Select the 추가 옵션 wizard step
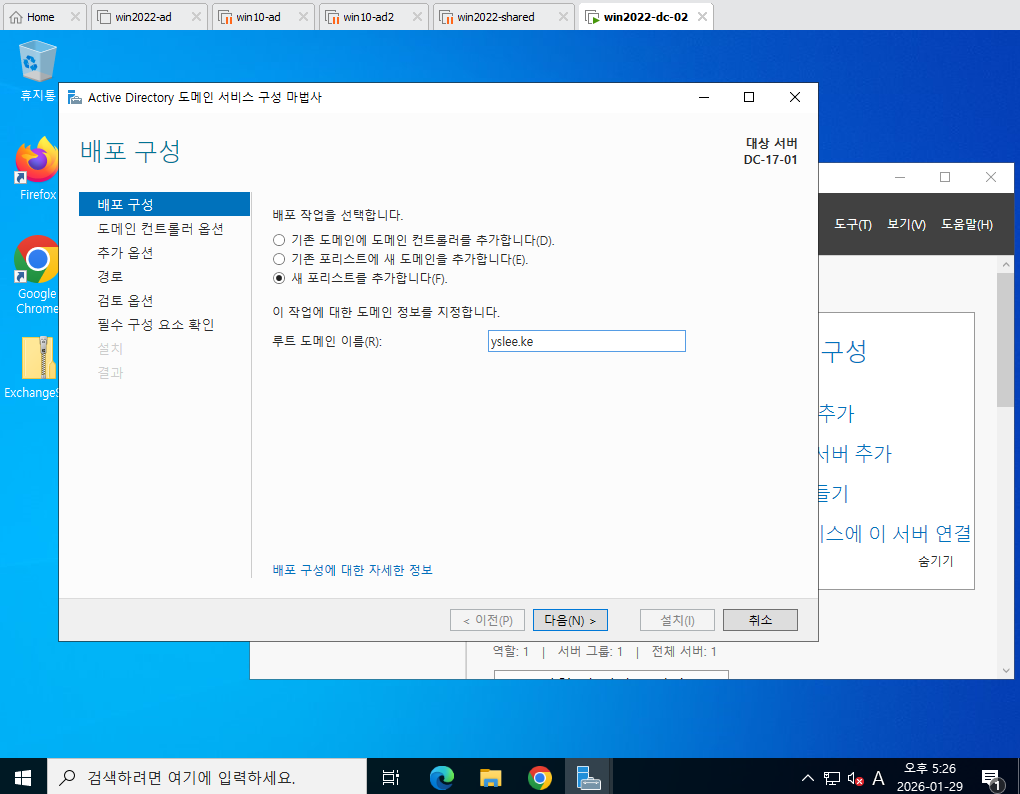 coord(125,252)
